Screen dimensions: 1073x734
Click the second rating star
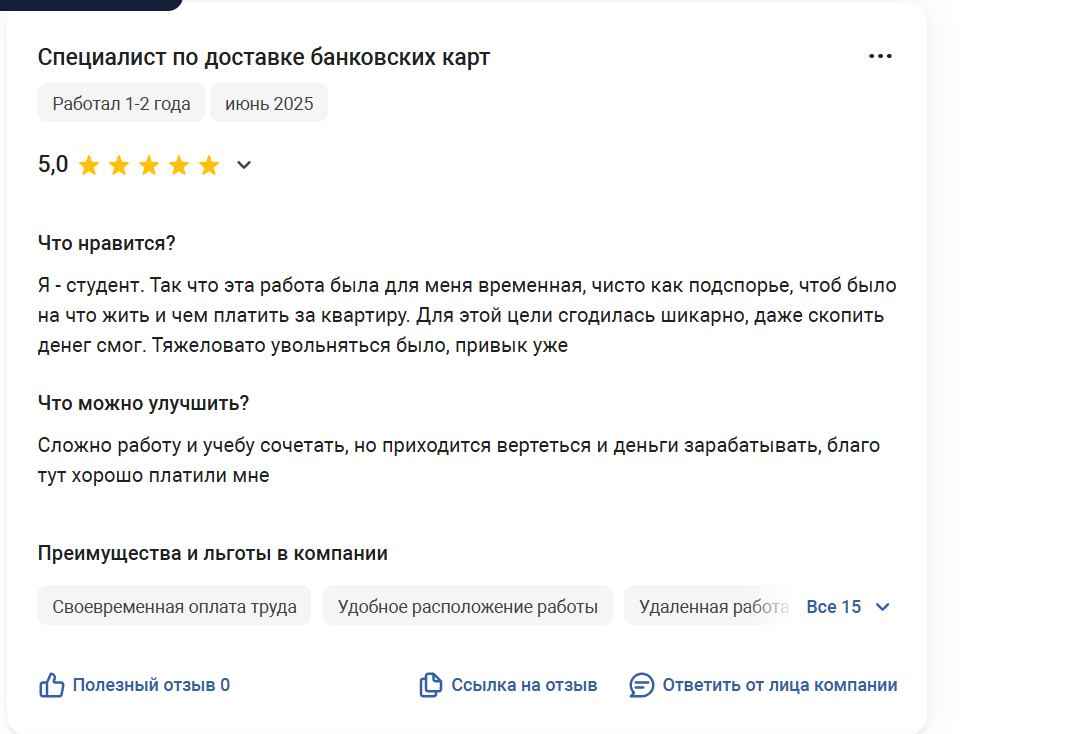pyautogui.click(x=119, y=165)
